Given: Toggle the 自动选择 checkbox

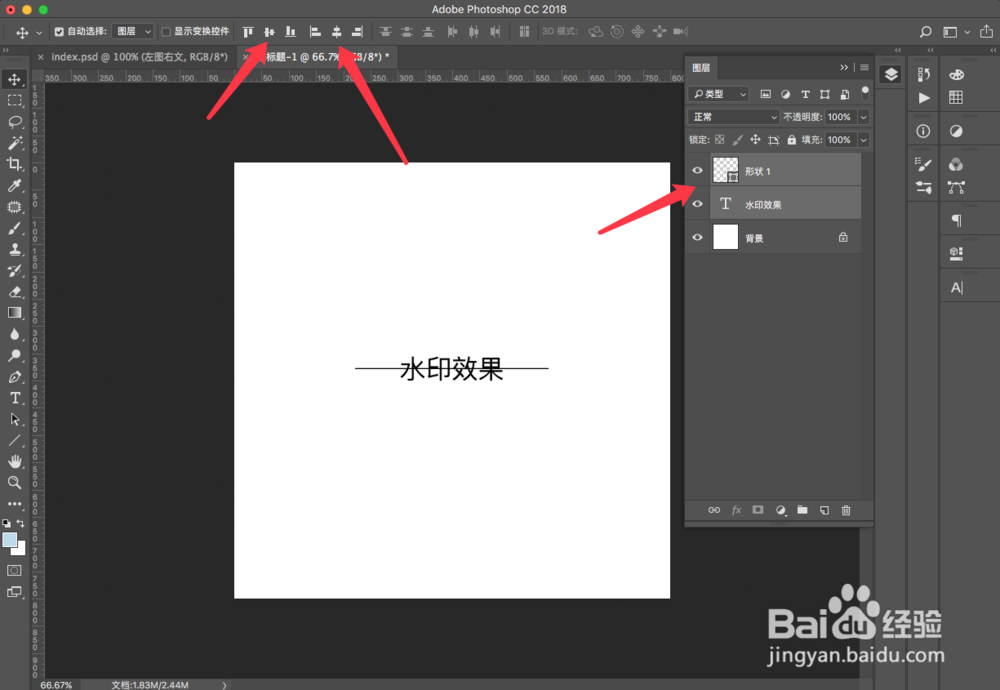Looking at the screenshot, I should tap(59, 31).
